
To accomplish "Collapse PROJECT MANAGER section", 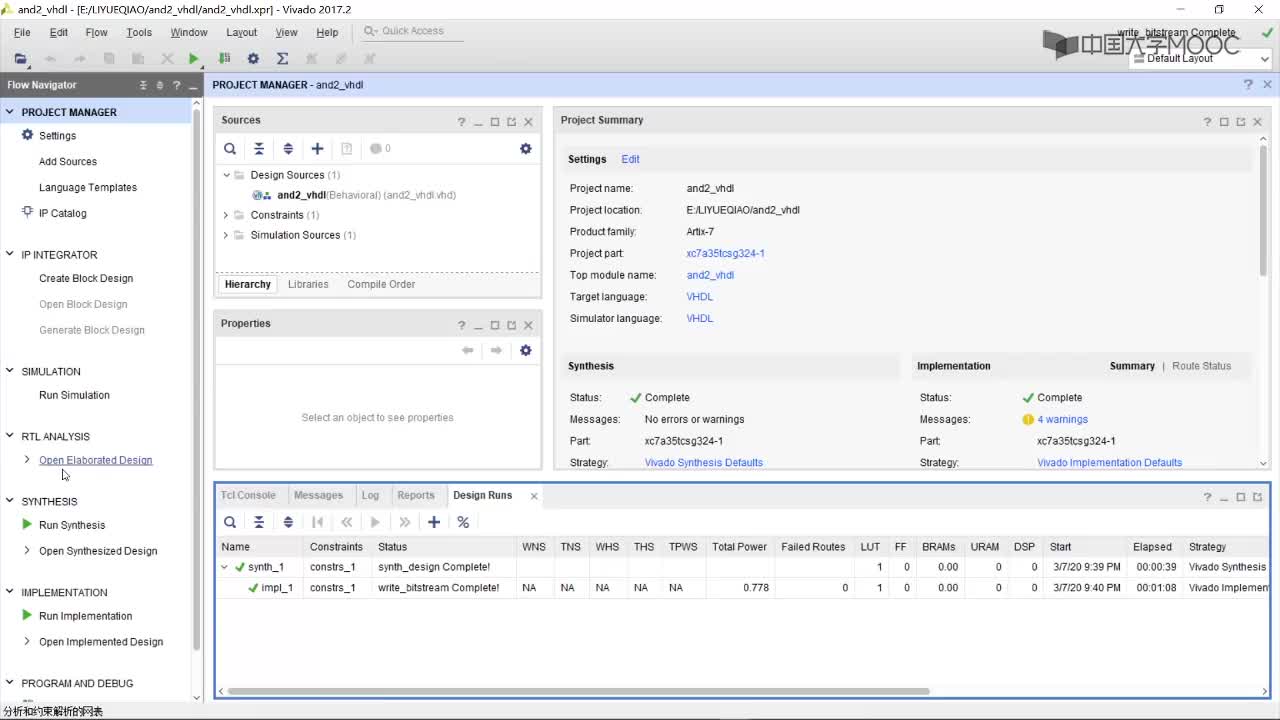I will pos(10,112).
